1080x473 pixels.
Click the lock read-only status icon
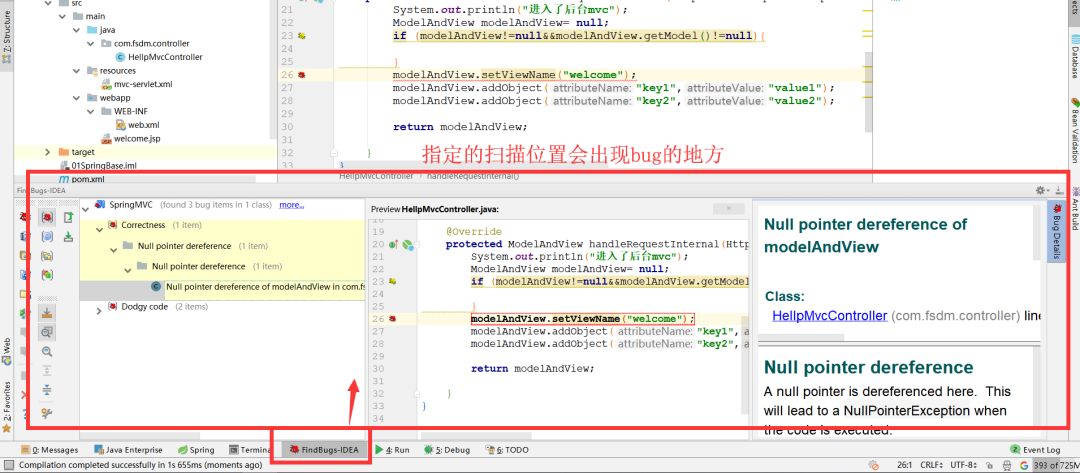[x=988, y=466]
